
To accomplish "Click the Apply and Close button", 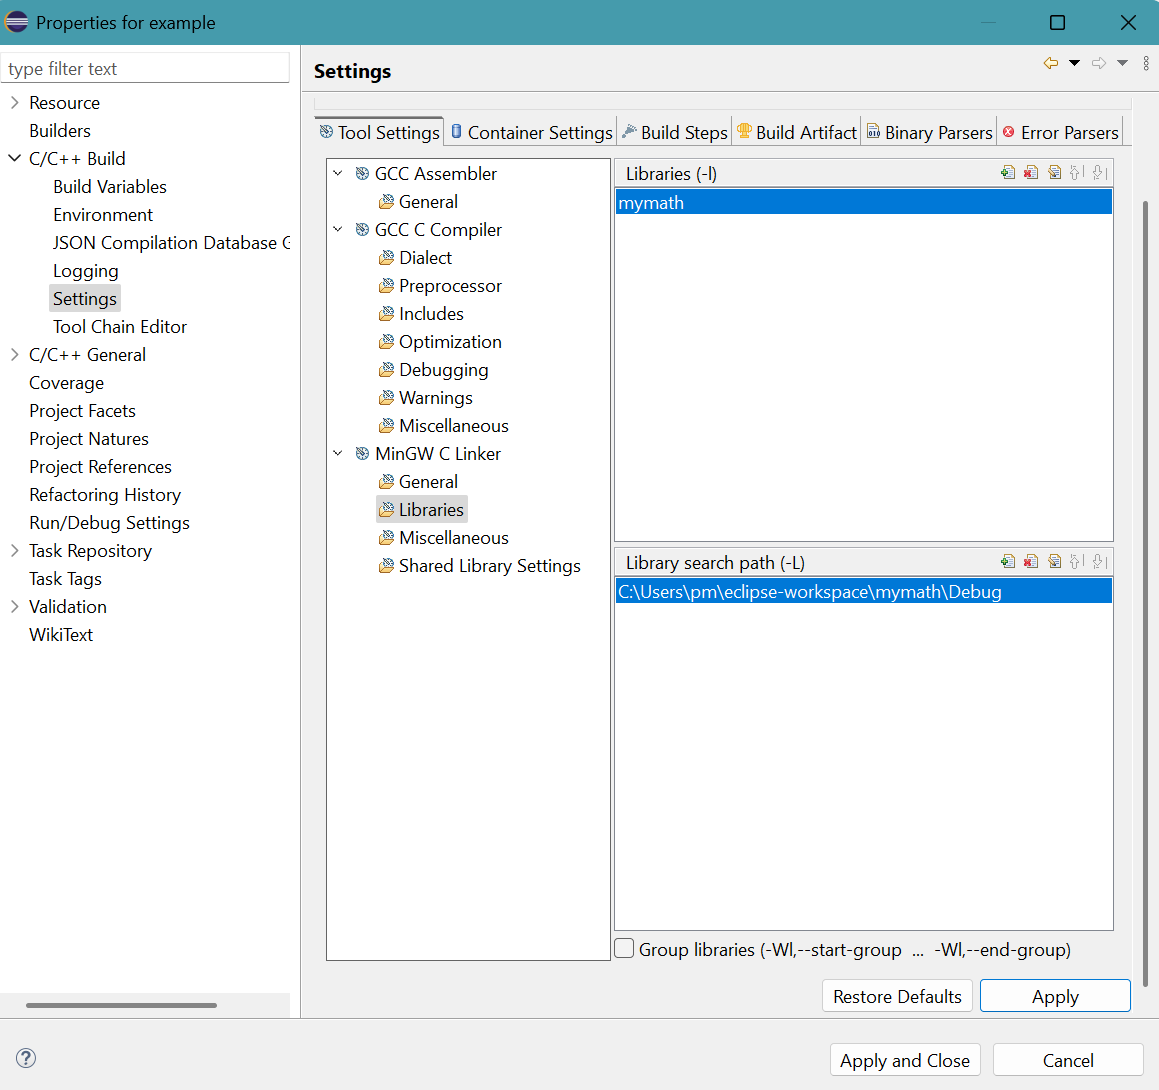I will tap(904, 1060).
